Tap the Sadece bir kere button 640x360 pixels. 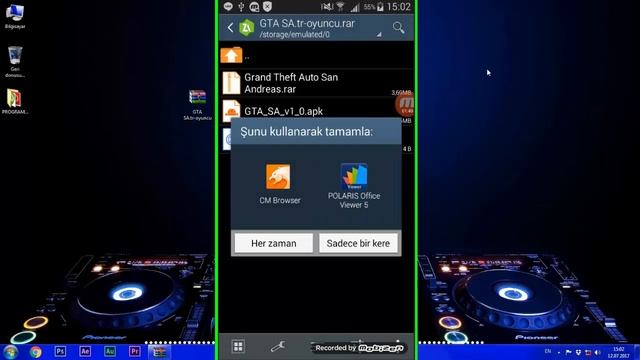(358, 243)
